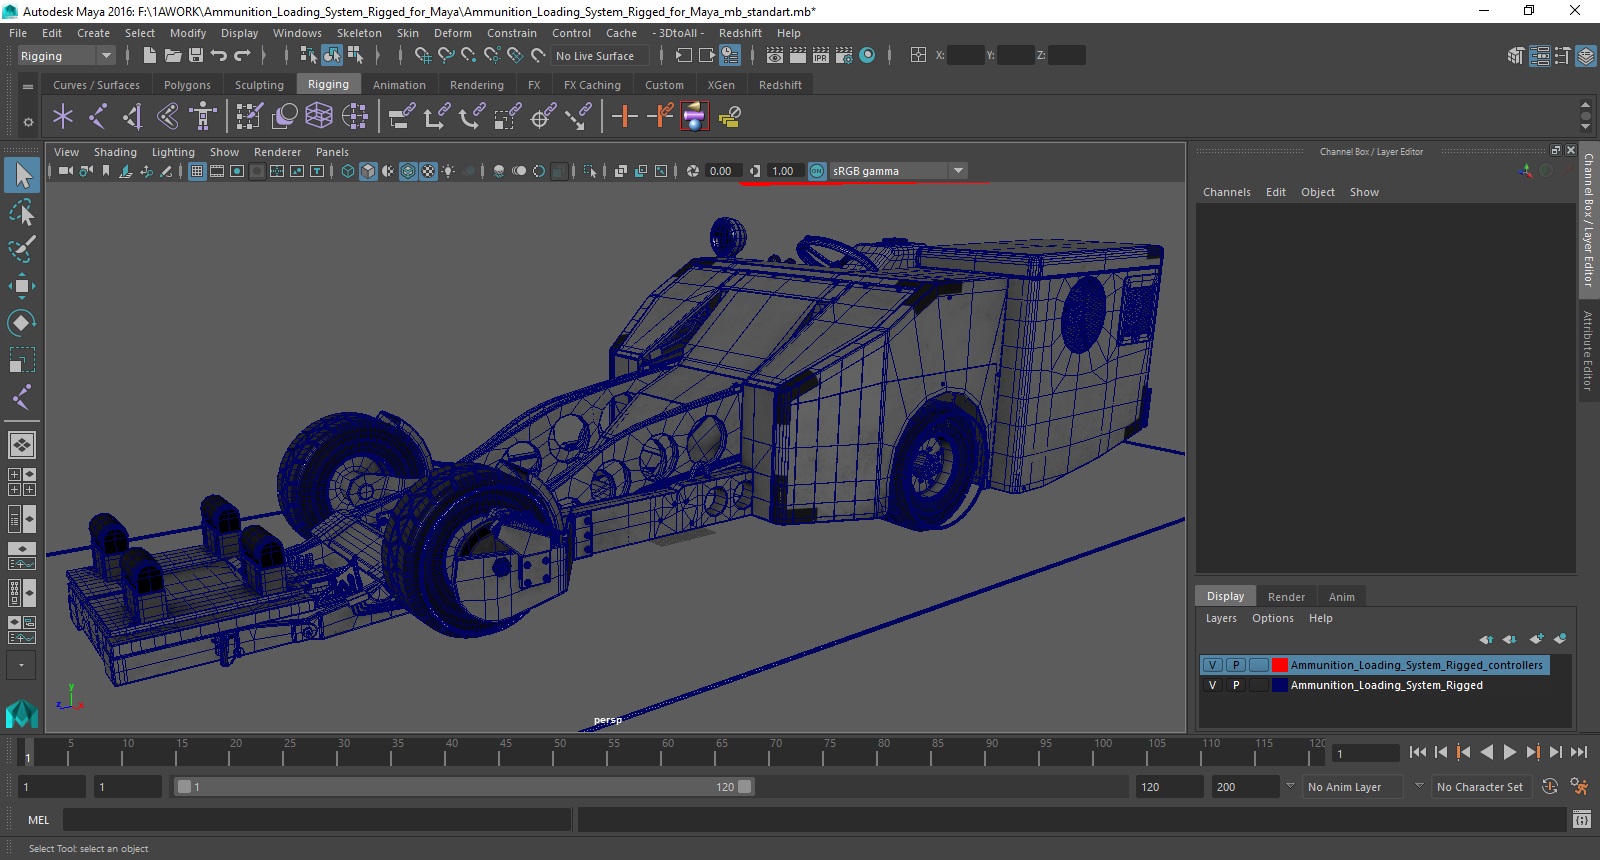Toggle playback P of Ammunition_Loading_System_Rigged_controllers layer

pyautogui.click(x=1236, y=665)
